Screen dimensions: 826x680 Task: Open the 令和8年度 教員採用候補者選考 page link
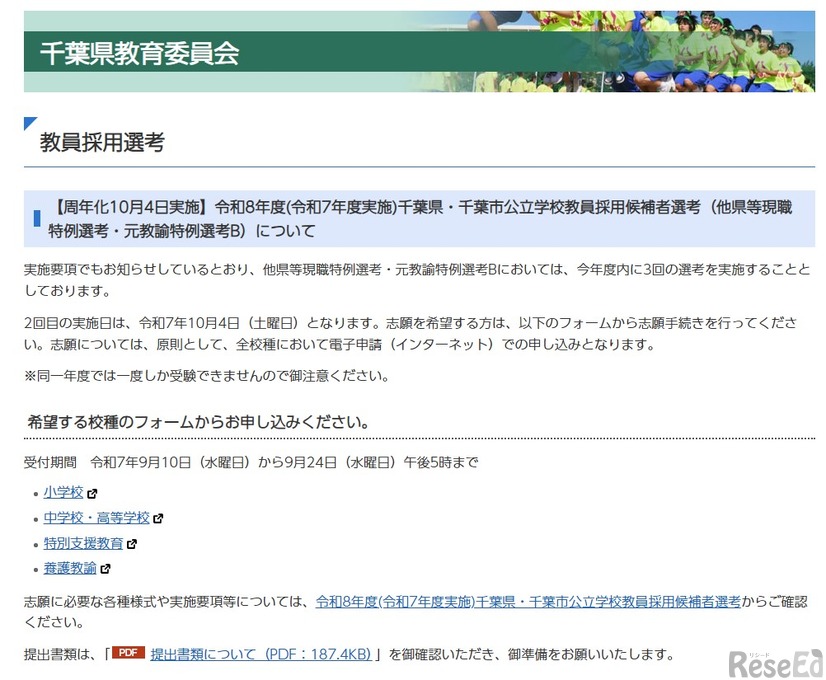coord(528,602)
